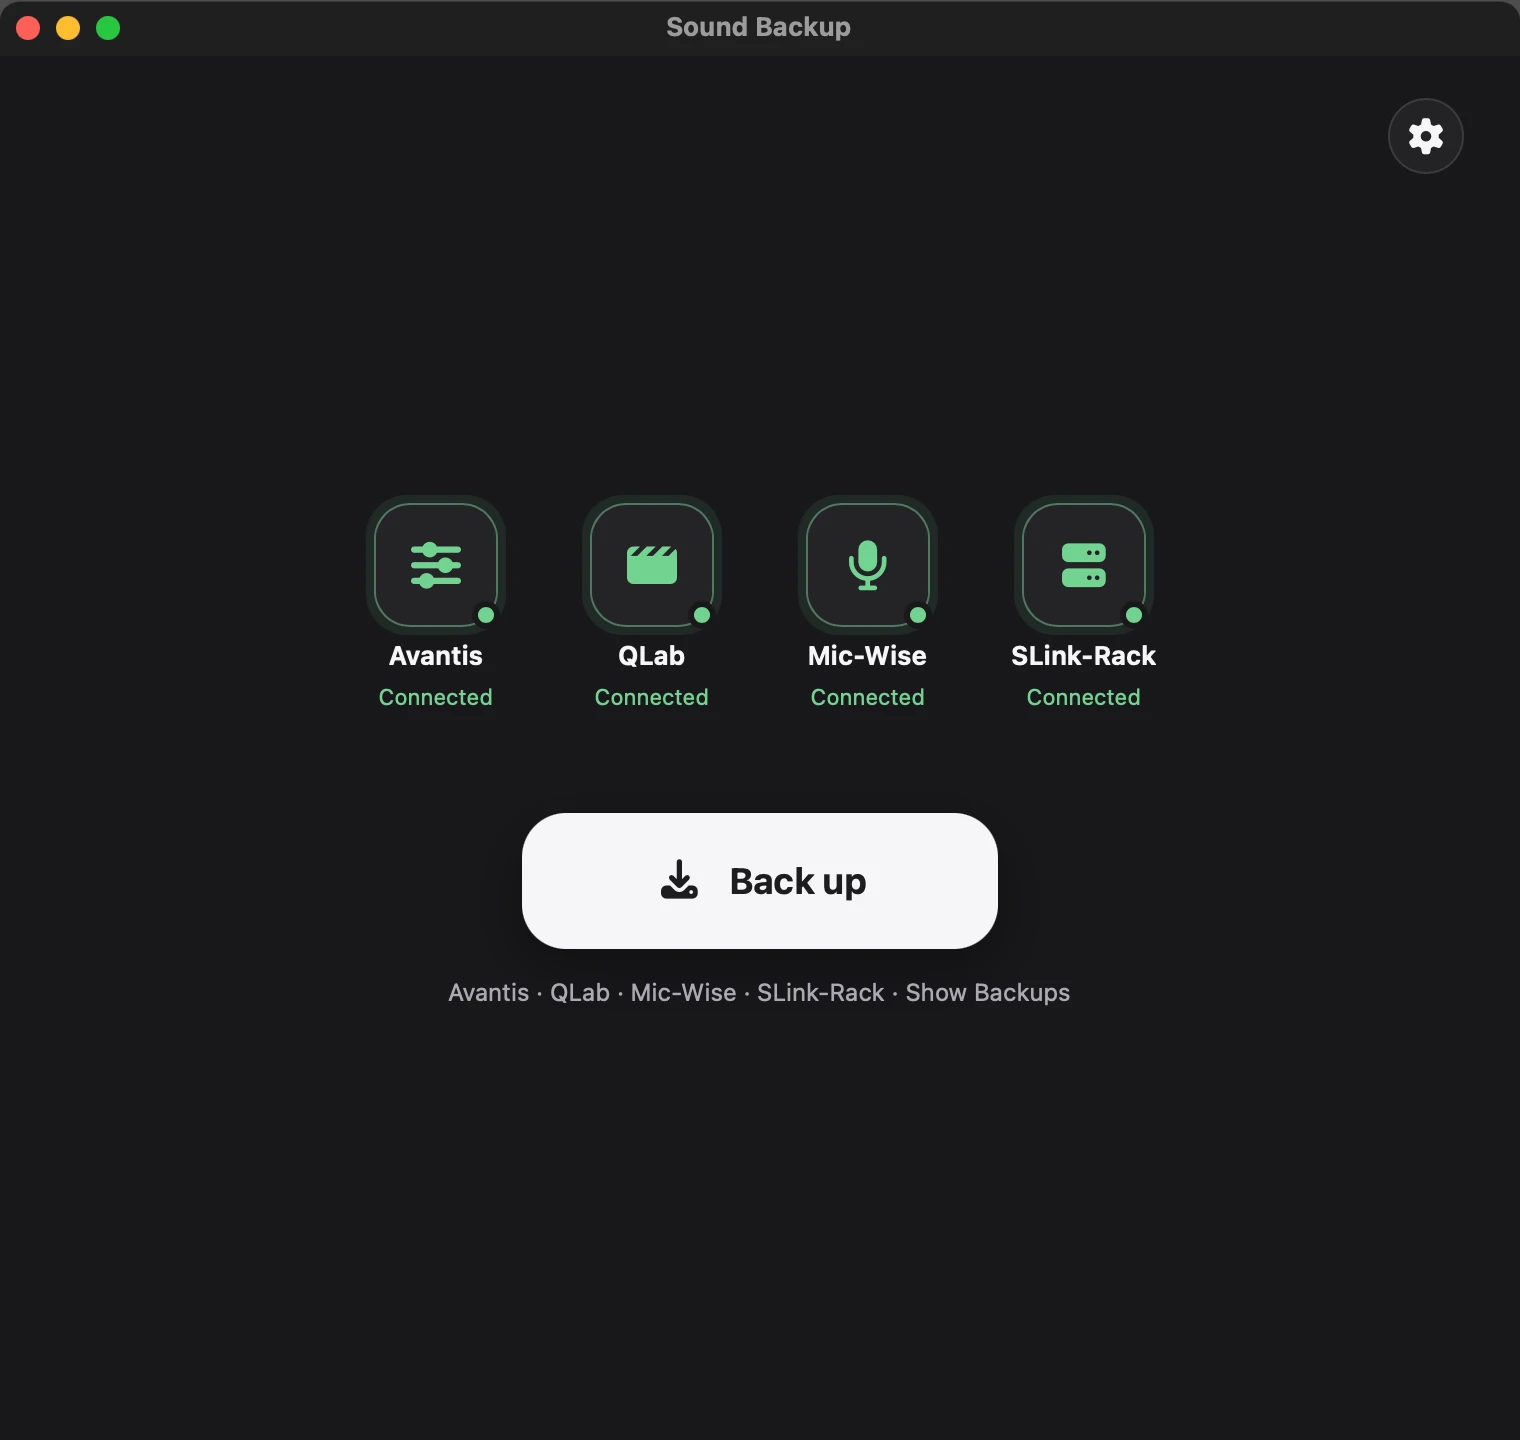The width and height of the screenshot is (1520, 1440).
Task: Click the Mic-Wise device label
Action: pyautogui.click(x=868, y=656)
